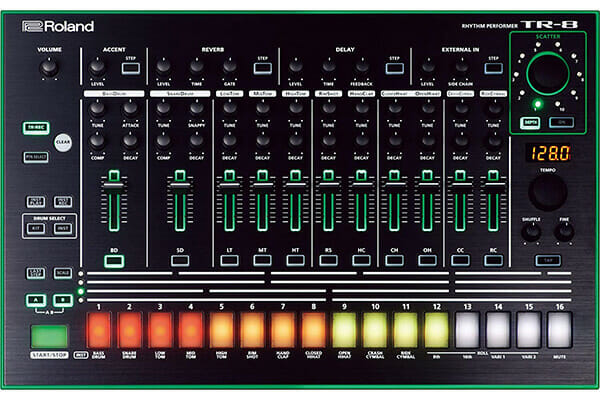Tap step pad 9 (Open Hihat)

(344, 330)
